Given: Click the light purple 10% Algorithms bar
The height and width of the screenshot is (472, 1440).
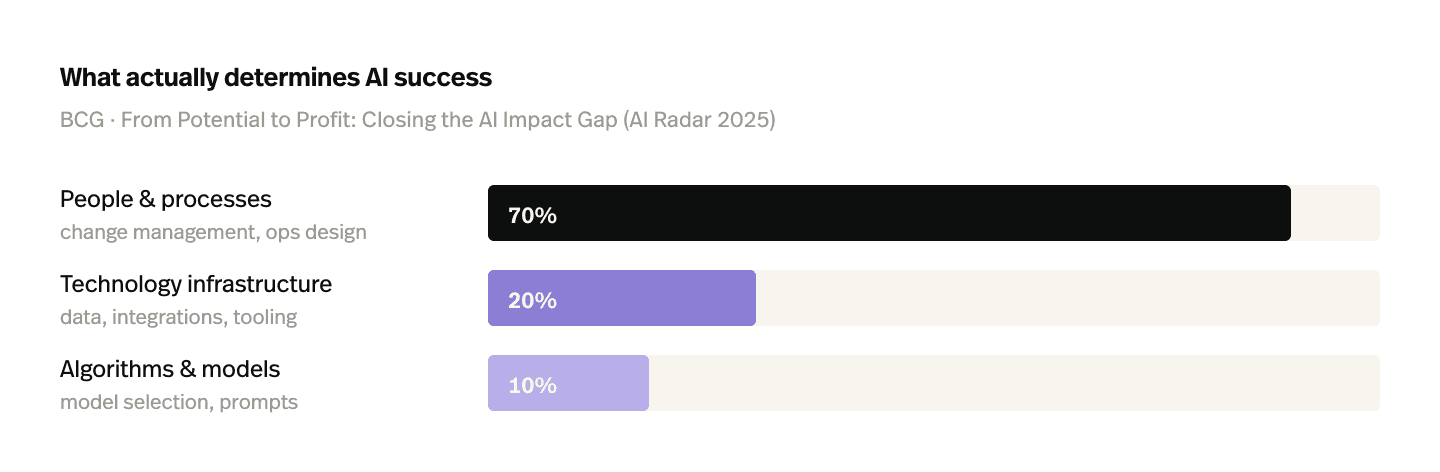Looking at the screenshot, I should click(568, 383).
